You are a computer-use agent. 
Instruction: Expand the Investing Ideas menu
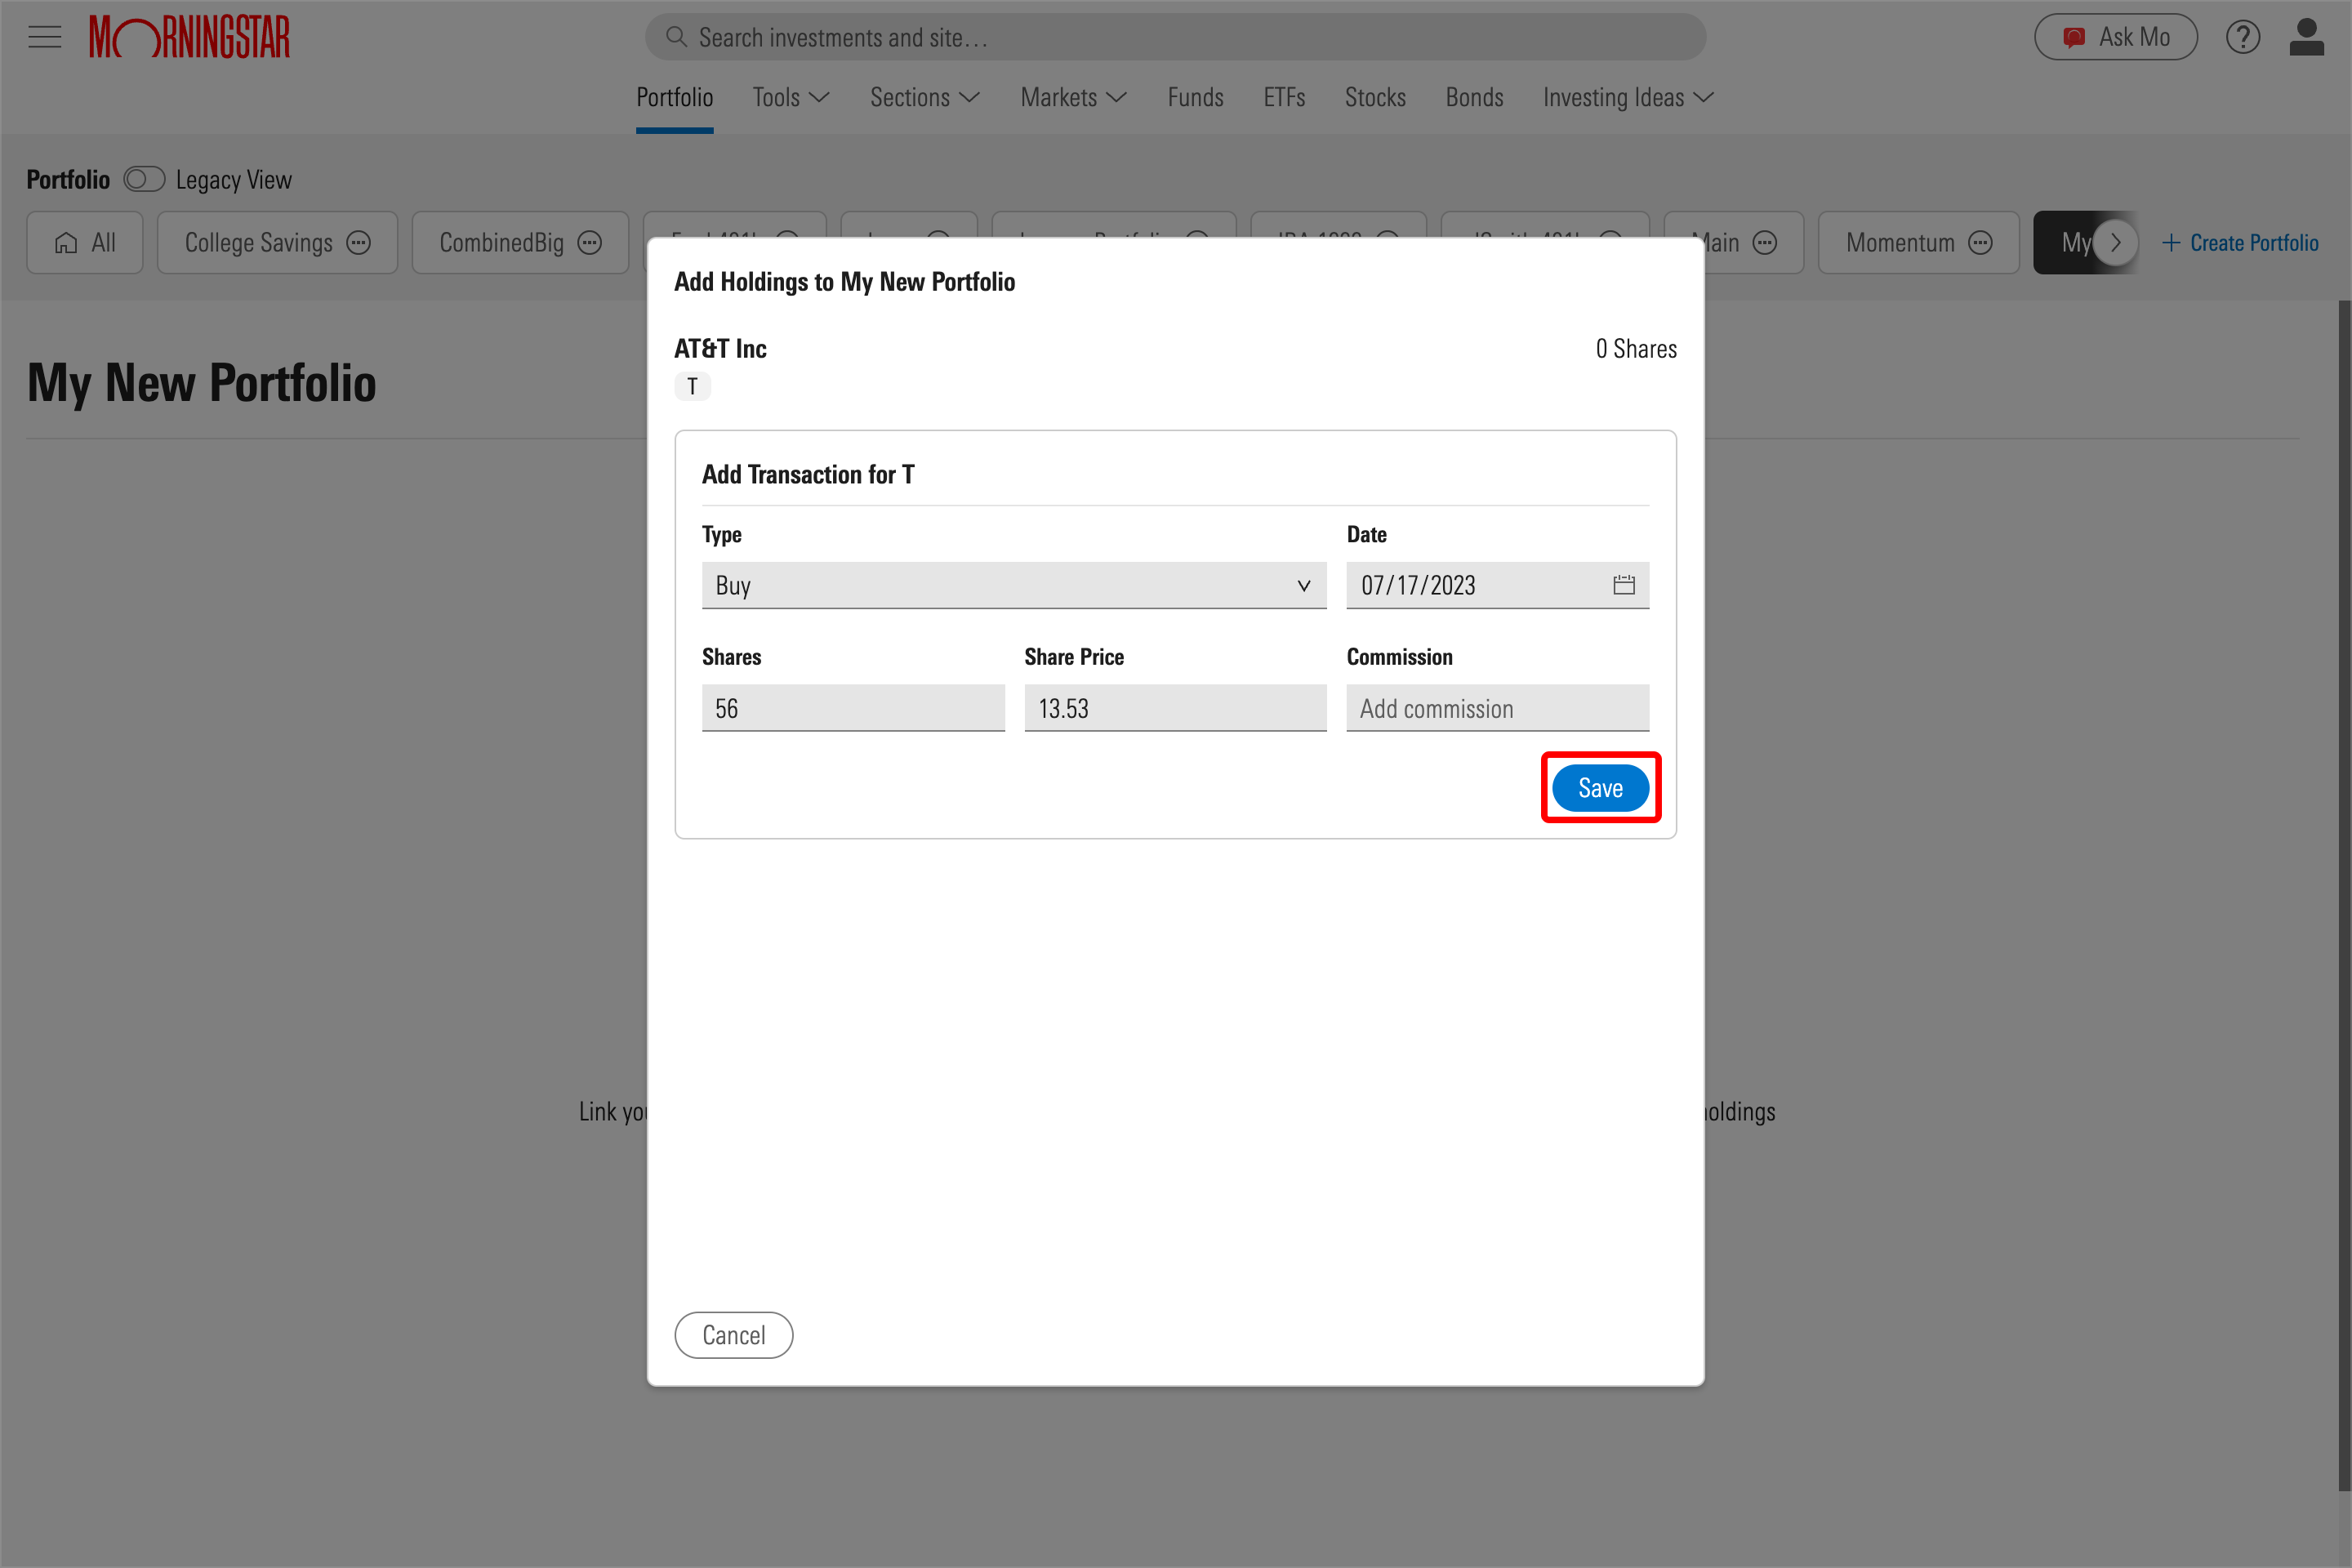[1629, 97]
